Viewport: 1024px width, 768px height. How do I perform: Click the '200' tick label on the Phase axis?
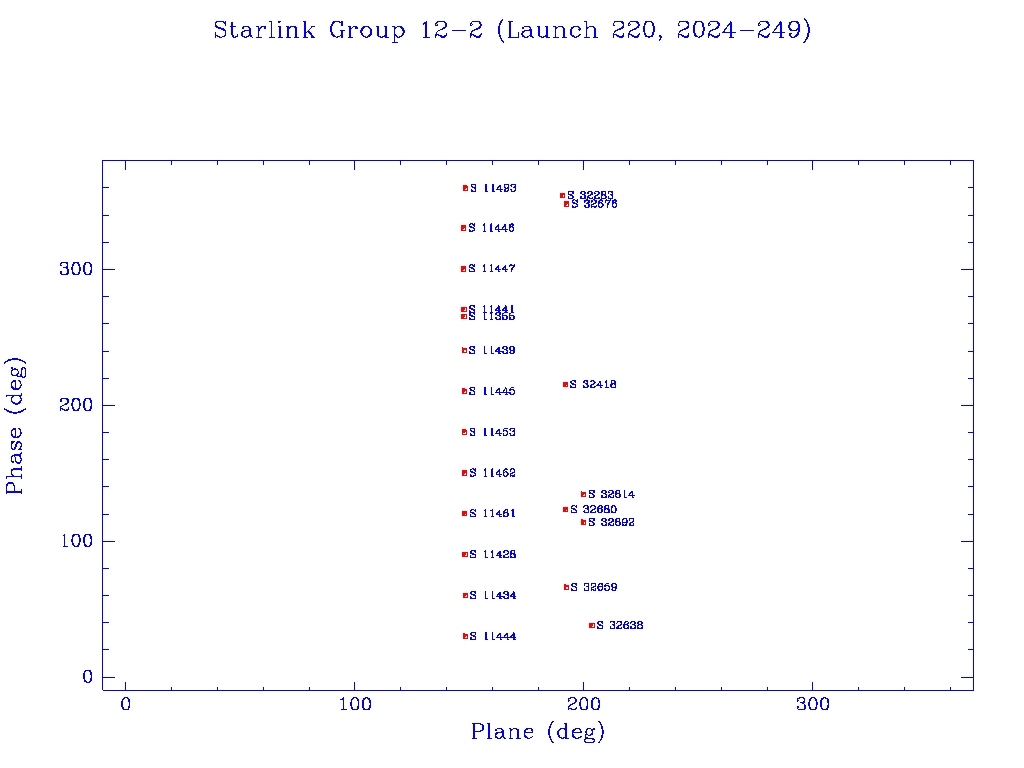click(x=76, y=405)
